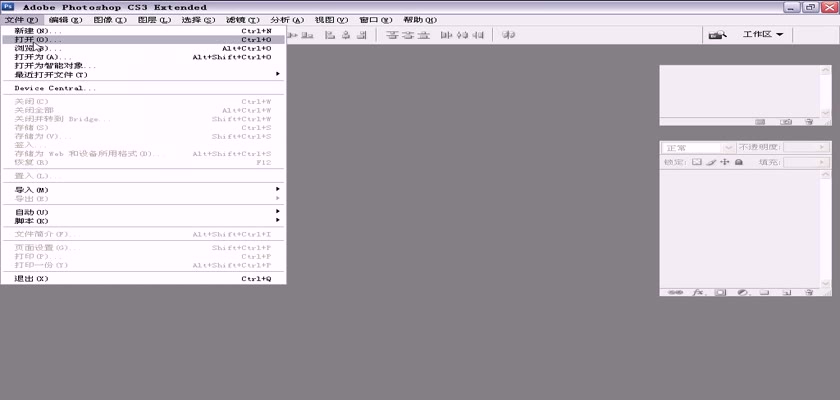
Task: Launch Bridge via the options bar icon
Action: 717,35
